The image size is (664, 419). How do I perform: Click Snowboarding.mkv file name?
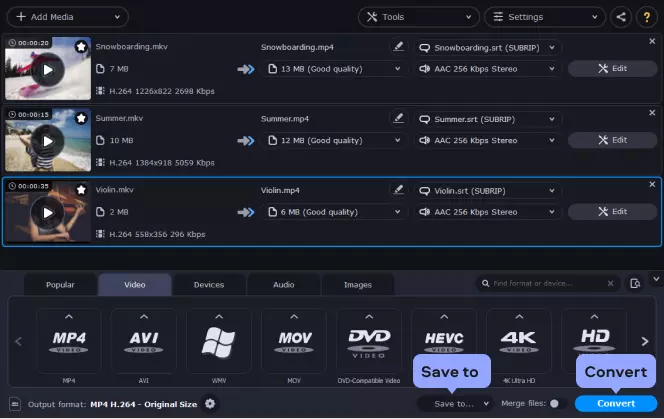tap(132, 47)
